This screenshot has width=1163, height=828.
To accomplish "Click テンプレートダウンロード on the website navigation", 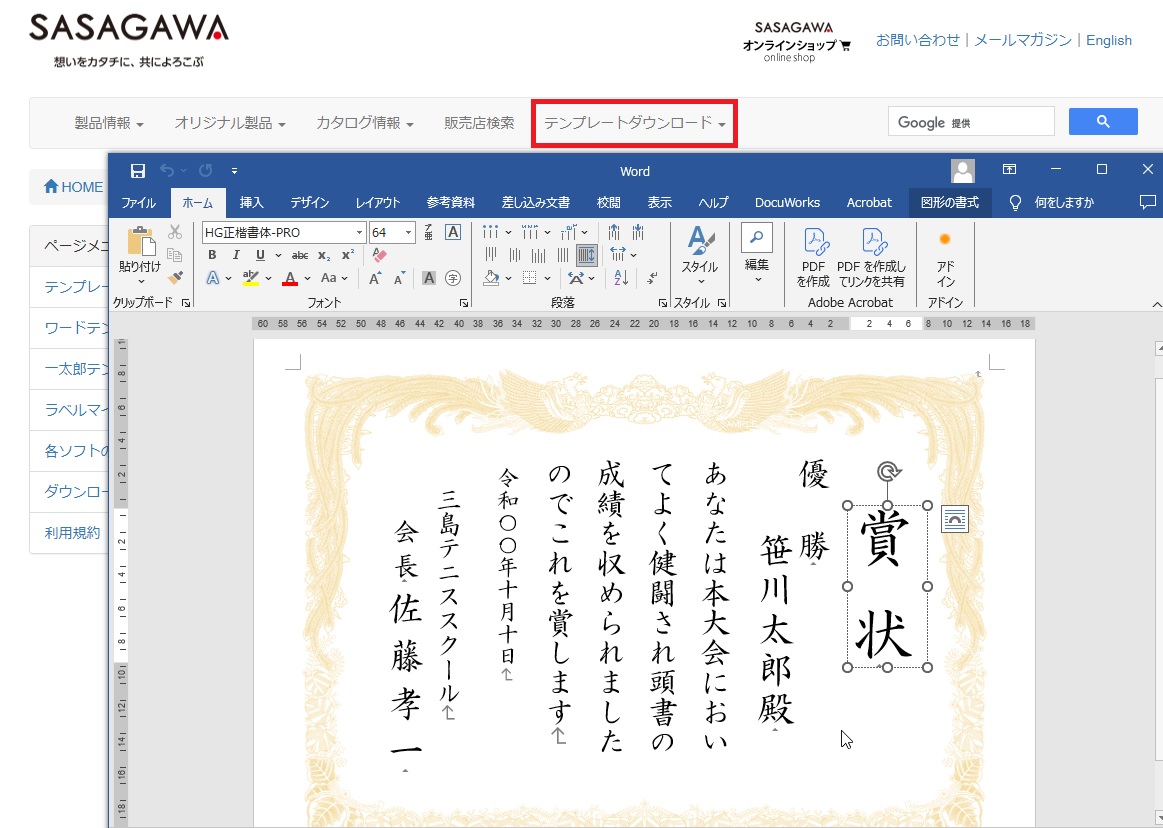I will pyautogui.click(x=635, y=123).
